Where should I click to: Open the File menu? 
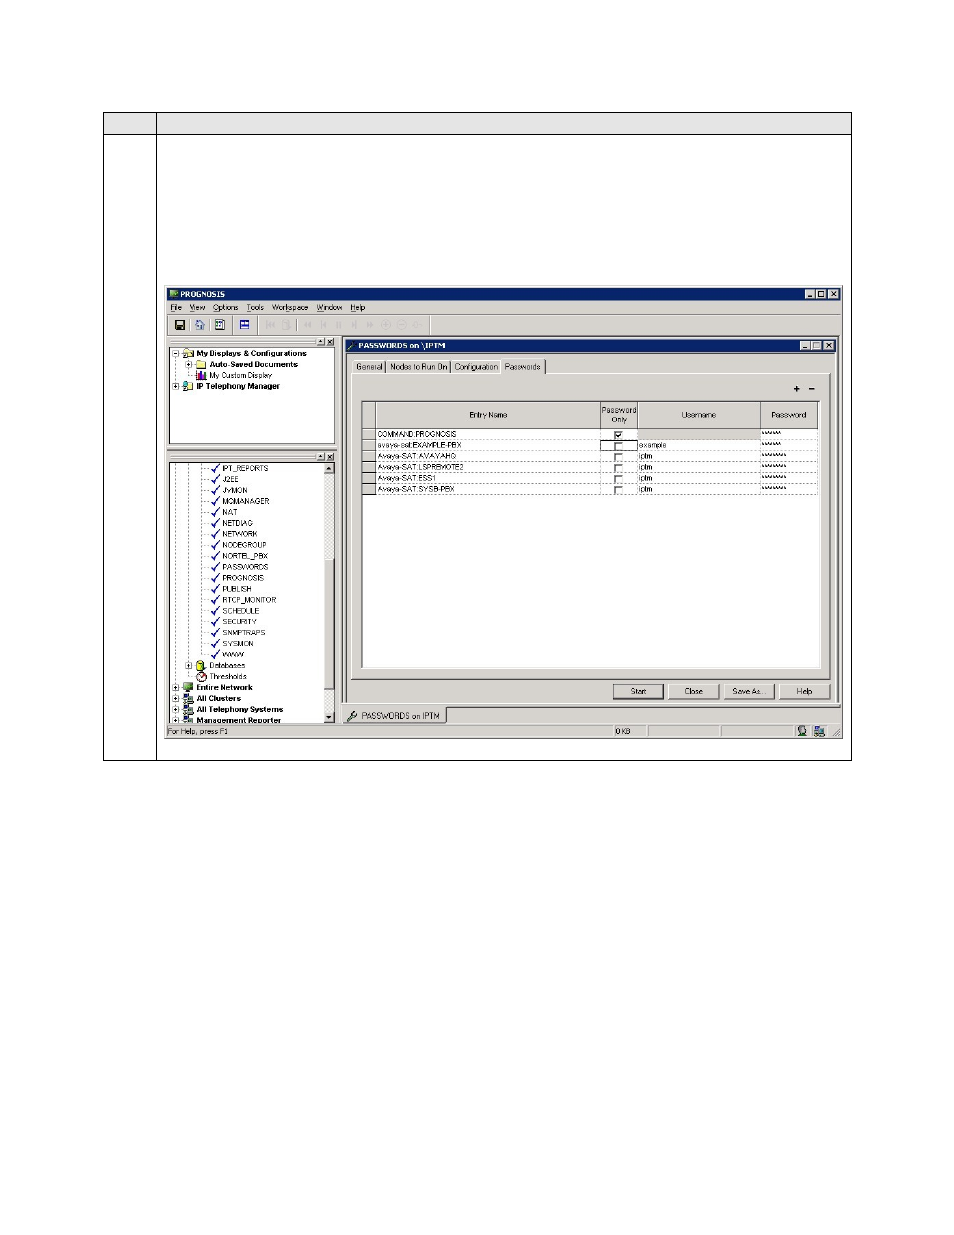[x=176, y=307]
